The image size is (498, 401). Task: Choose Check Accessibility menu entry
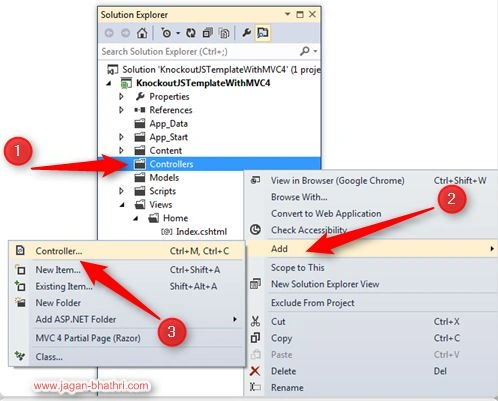click(371, 230)
